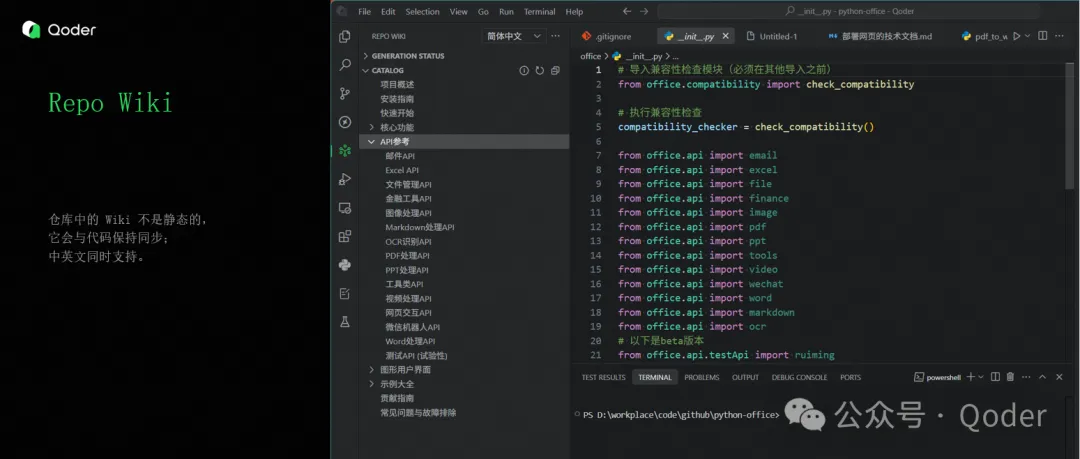1080x459 pixels.
Task: Run the Python file with play button
Action: [x=1016, y=36]
